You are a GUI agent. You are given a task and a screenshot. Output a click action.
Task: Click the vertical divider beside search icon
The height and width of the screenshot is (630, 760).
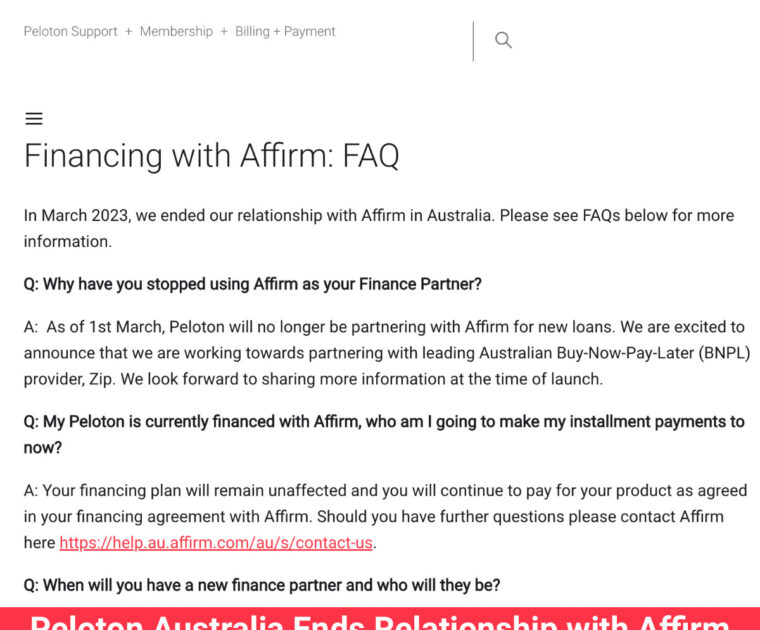pyautogui.click(x=473, y=41)
